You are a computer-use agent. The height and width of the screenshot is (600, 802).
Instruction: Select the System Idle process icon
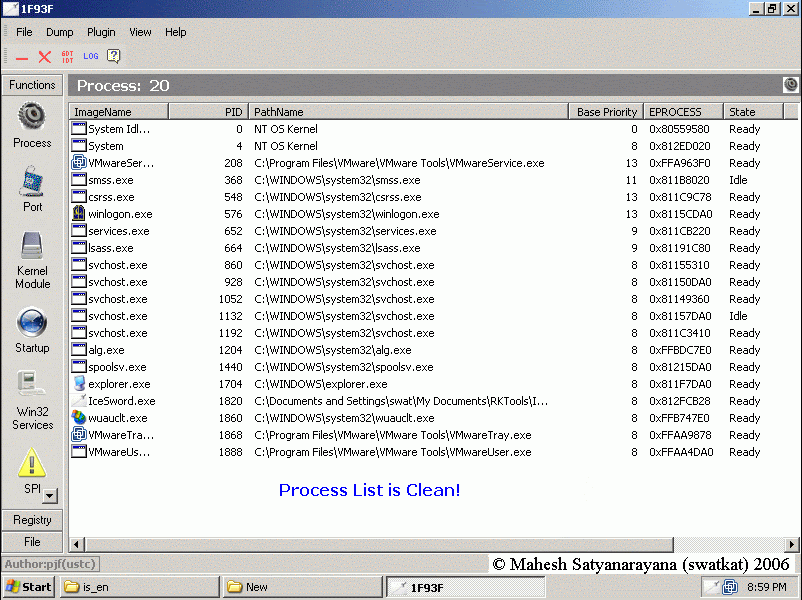click(x=79, y=129)
